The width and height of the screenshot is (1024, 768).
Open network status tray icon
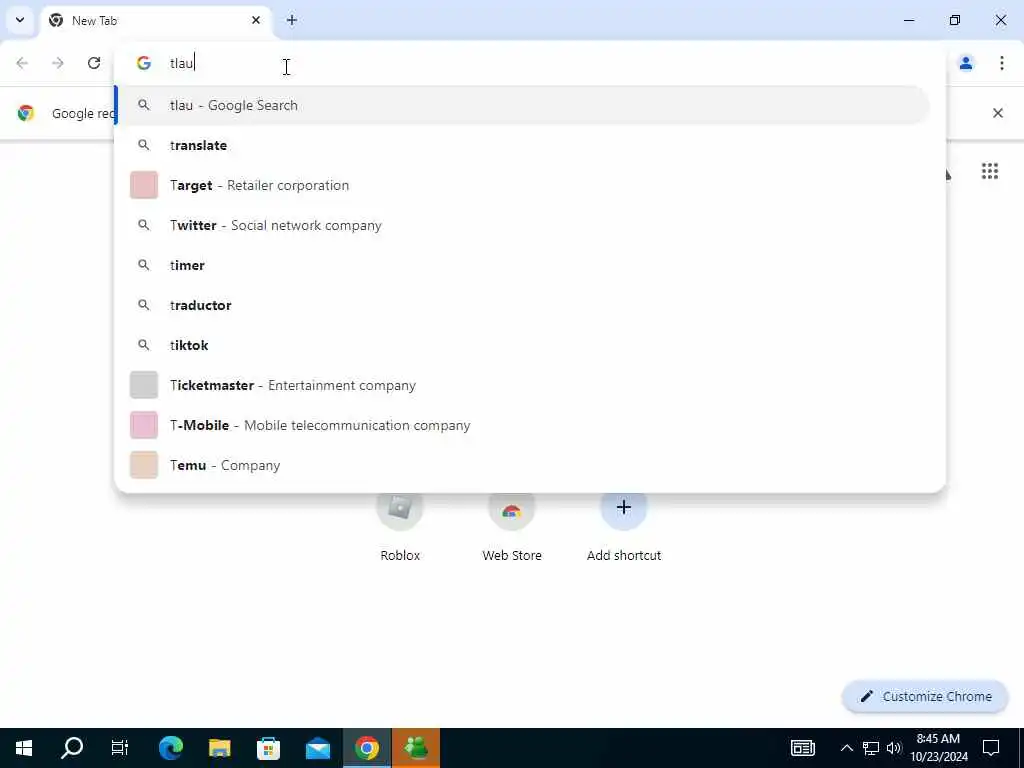tap(871, 748)
